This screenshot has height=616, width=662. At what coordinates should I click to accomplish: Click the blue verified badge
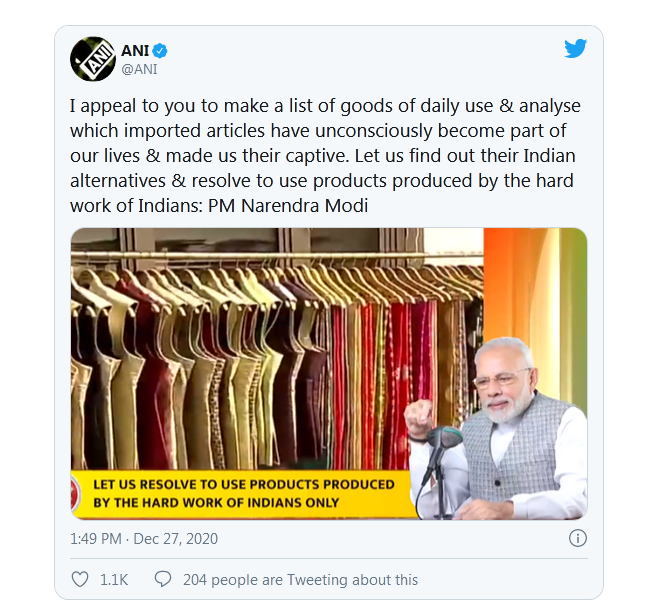[160, 51]
